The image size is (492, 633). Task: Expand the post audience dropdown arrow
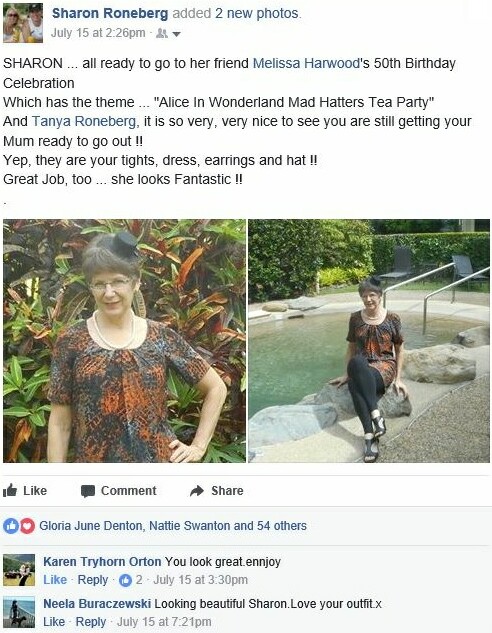pyautogui.click(x=176, y=34)
